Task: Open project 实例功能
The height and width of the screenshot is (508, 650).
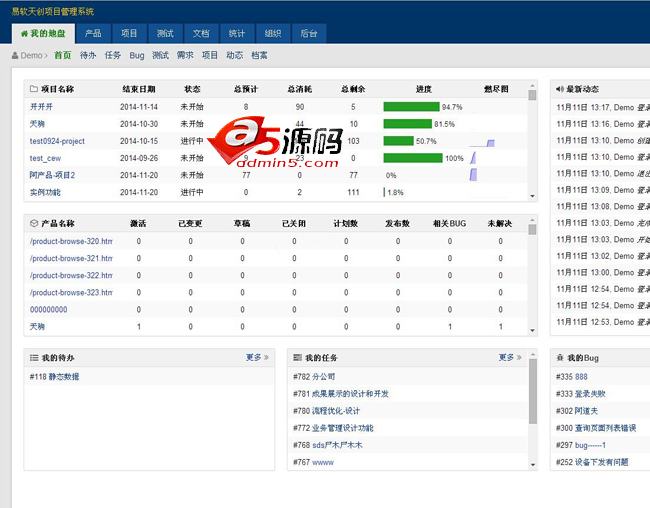Action: click(45, 192)
